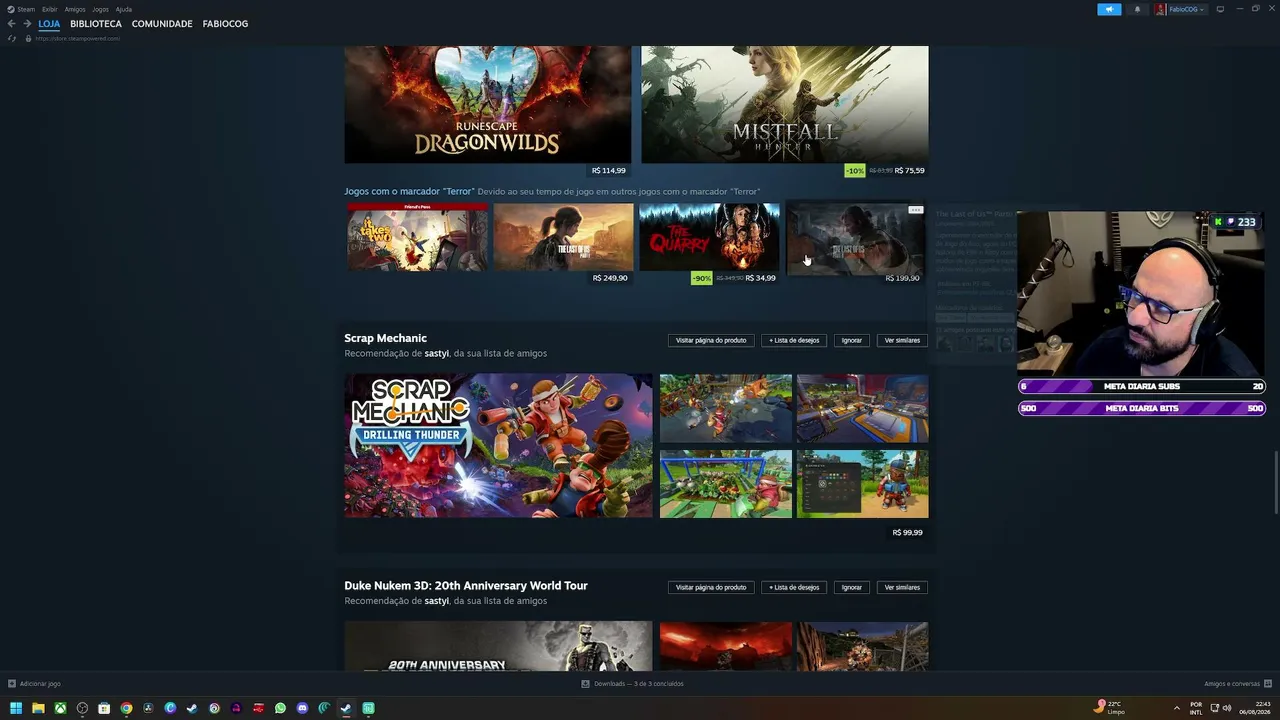The image size is (1280, 720).
Task: Open the Jogos menu
Action: tap(100, 9)
